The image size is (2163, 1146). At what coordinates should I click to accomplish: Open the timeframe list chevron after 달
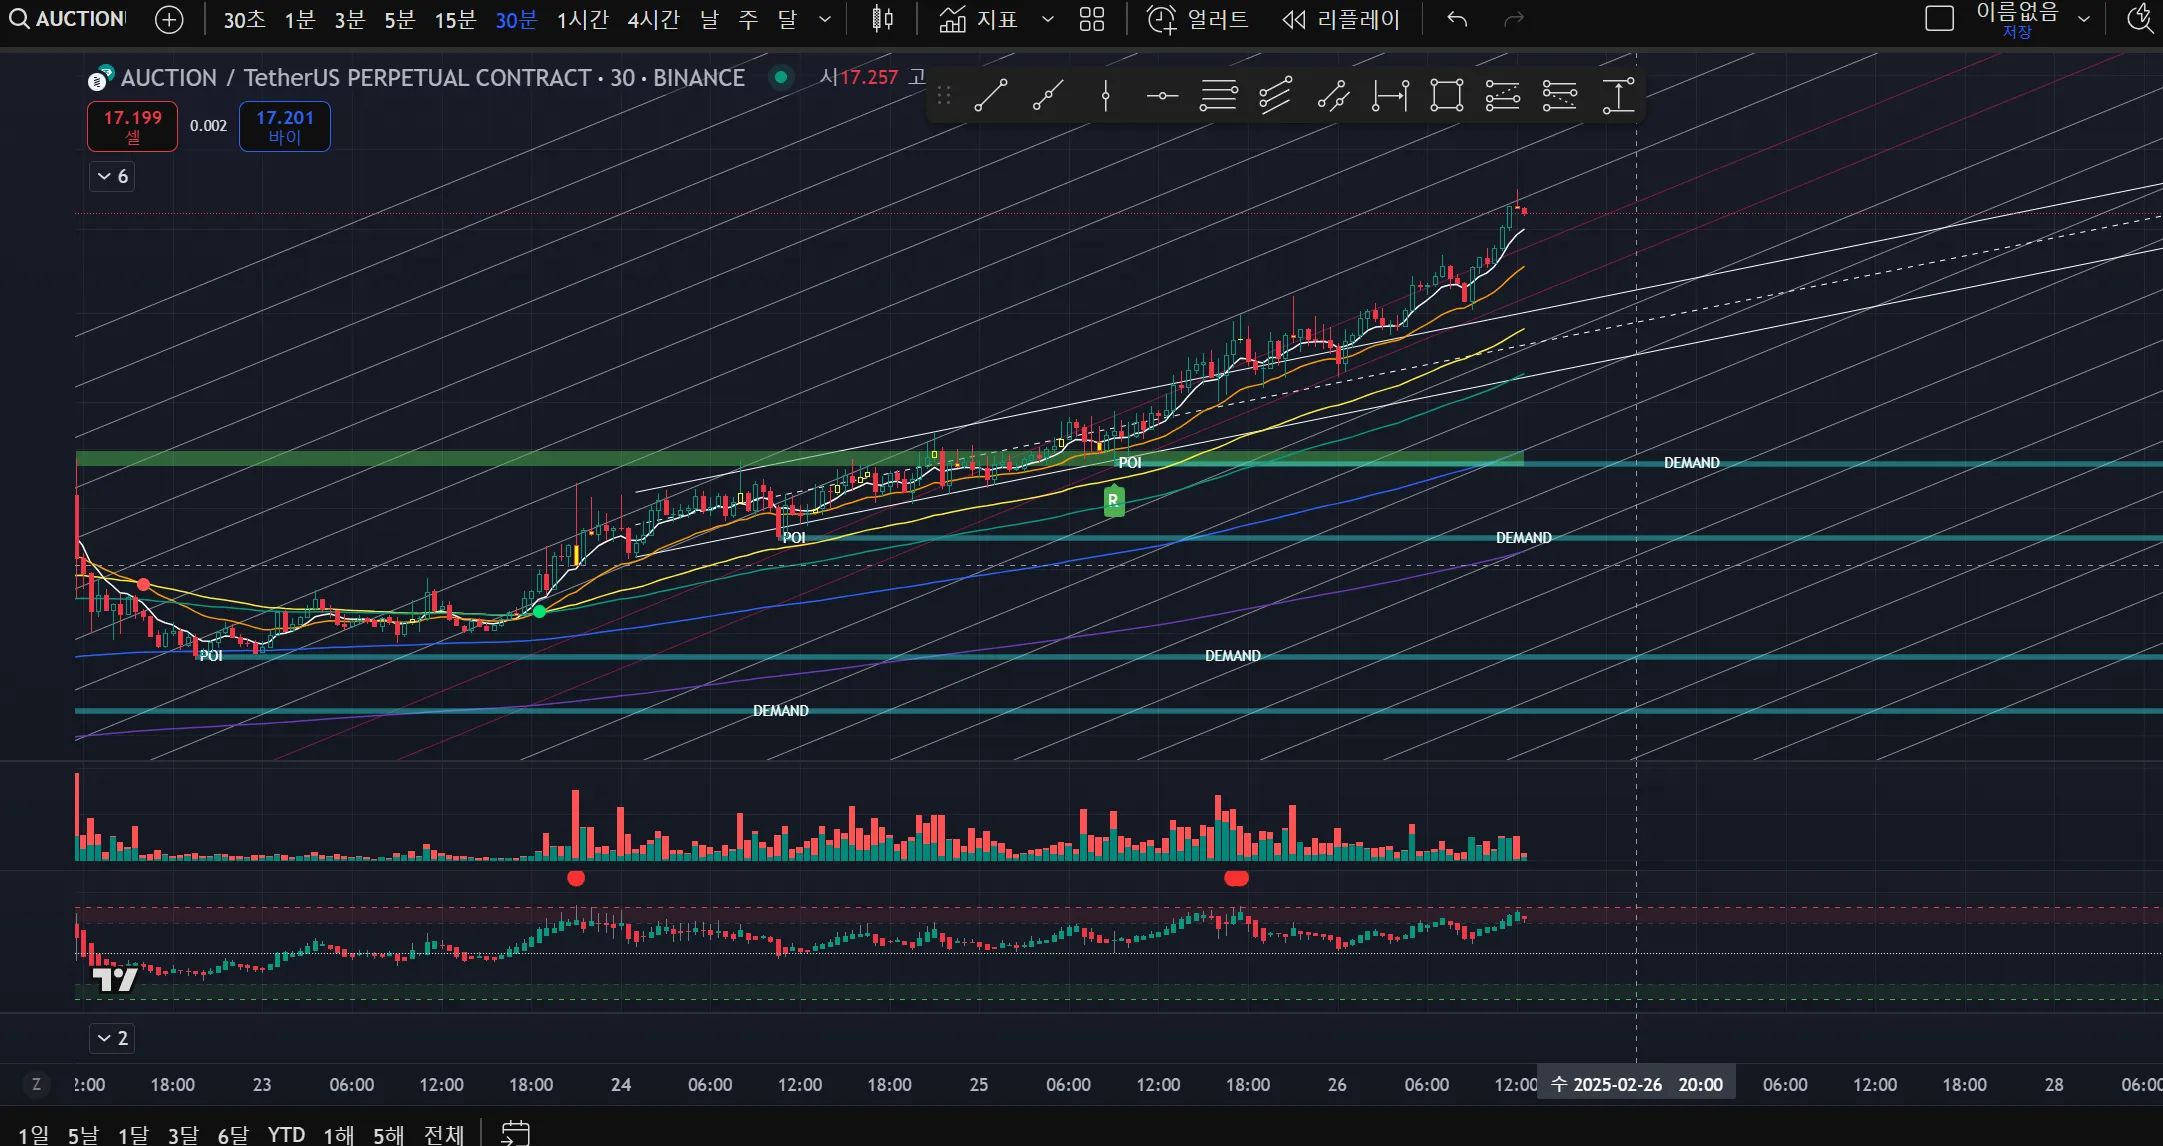coord(824,19)
